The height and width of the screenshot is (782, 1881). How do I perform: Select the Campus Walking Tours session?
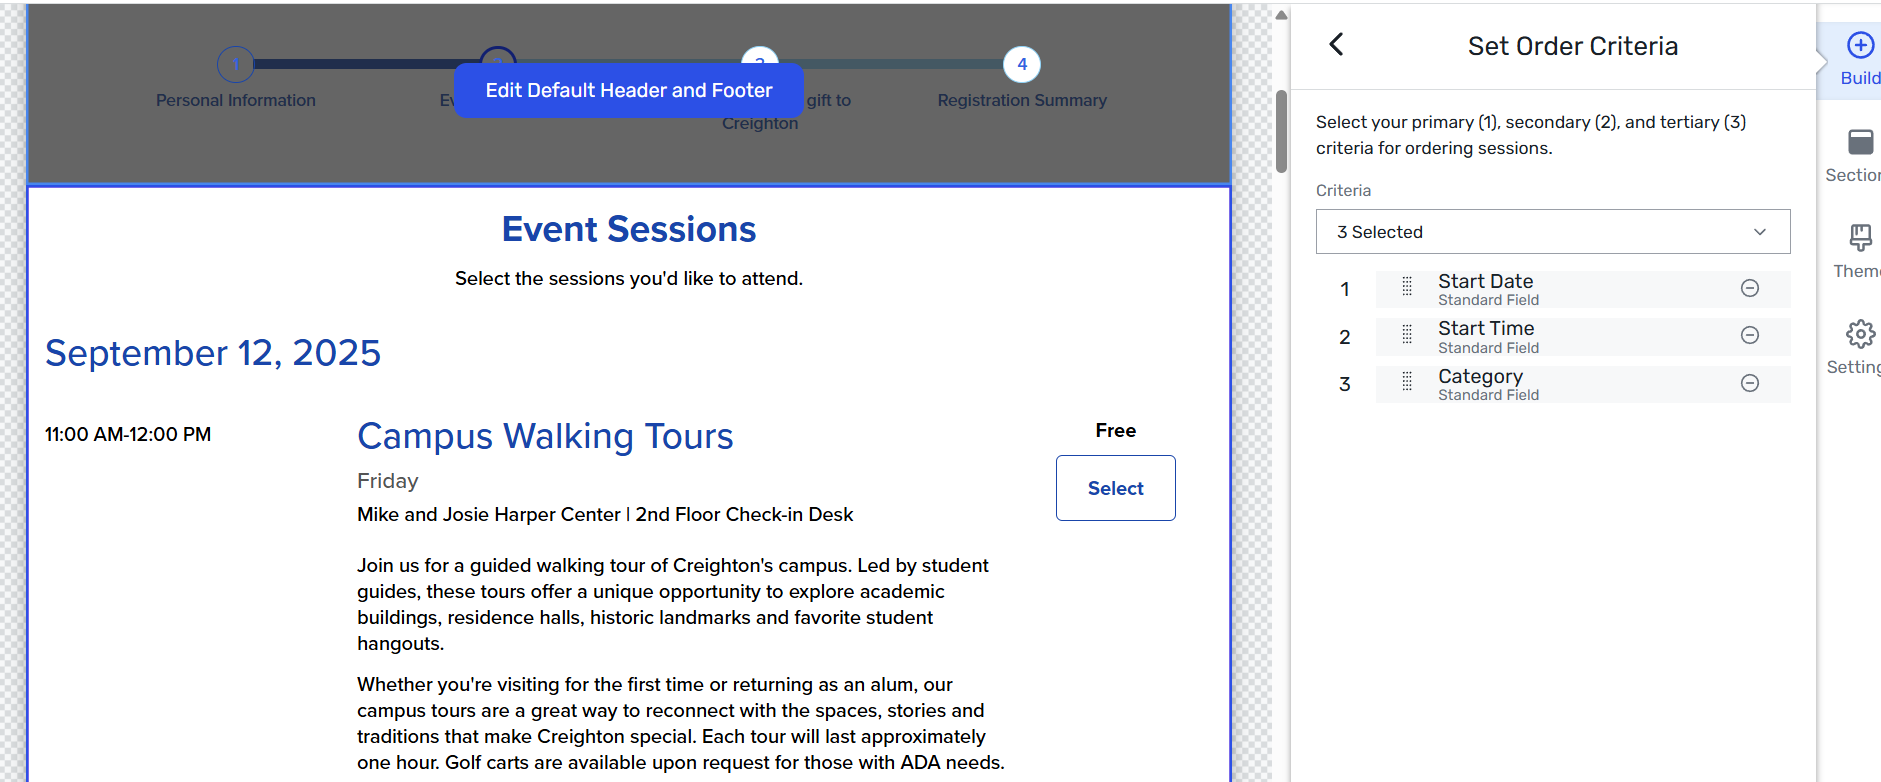coord(1116,488)
